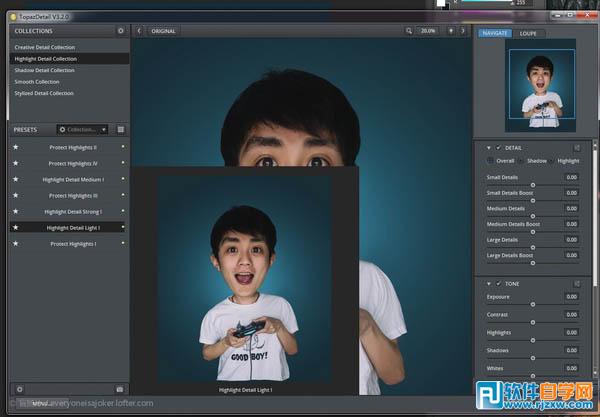Click the ORIGINAL view button
Viewport: 600px width, 417px height.
pos(163,31)
